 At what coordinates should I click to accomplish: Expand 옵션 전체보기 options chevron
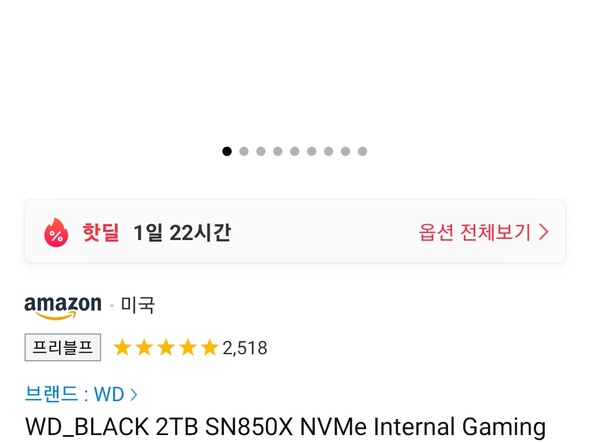coord(544,232)
